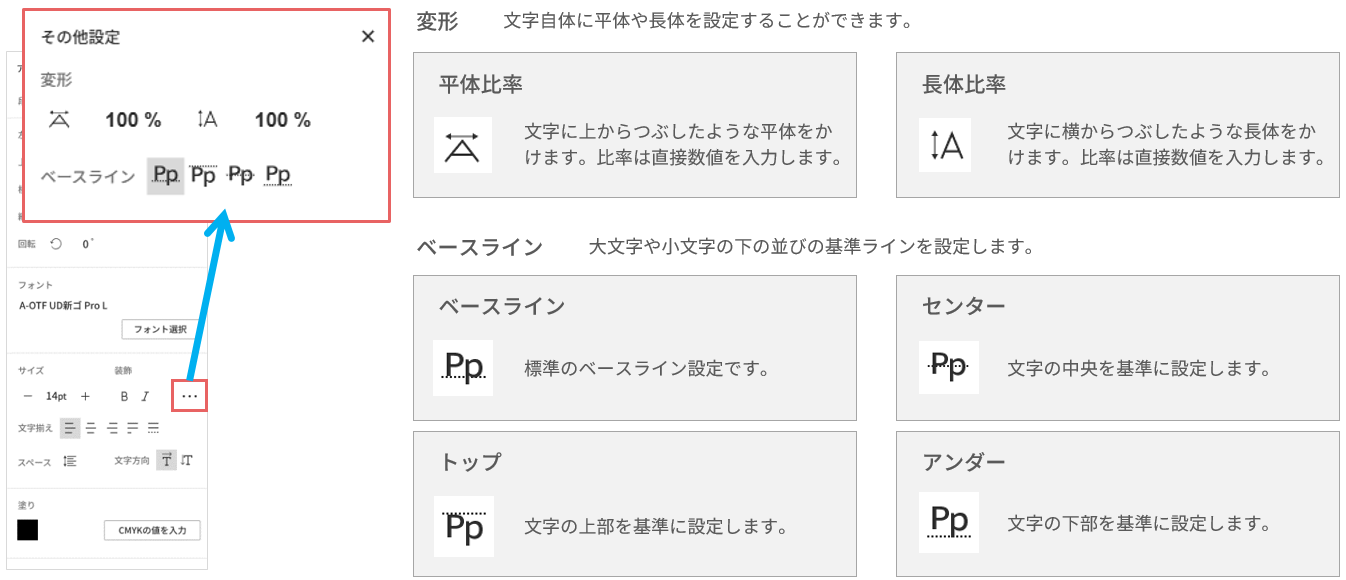The image size is (1346, 580).
Task: Click the 平体 flatten icon in その他設定 popup
Action: click(x=60, y=120)
